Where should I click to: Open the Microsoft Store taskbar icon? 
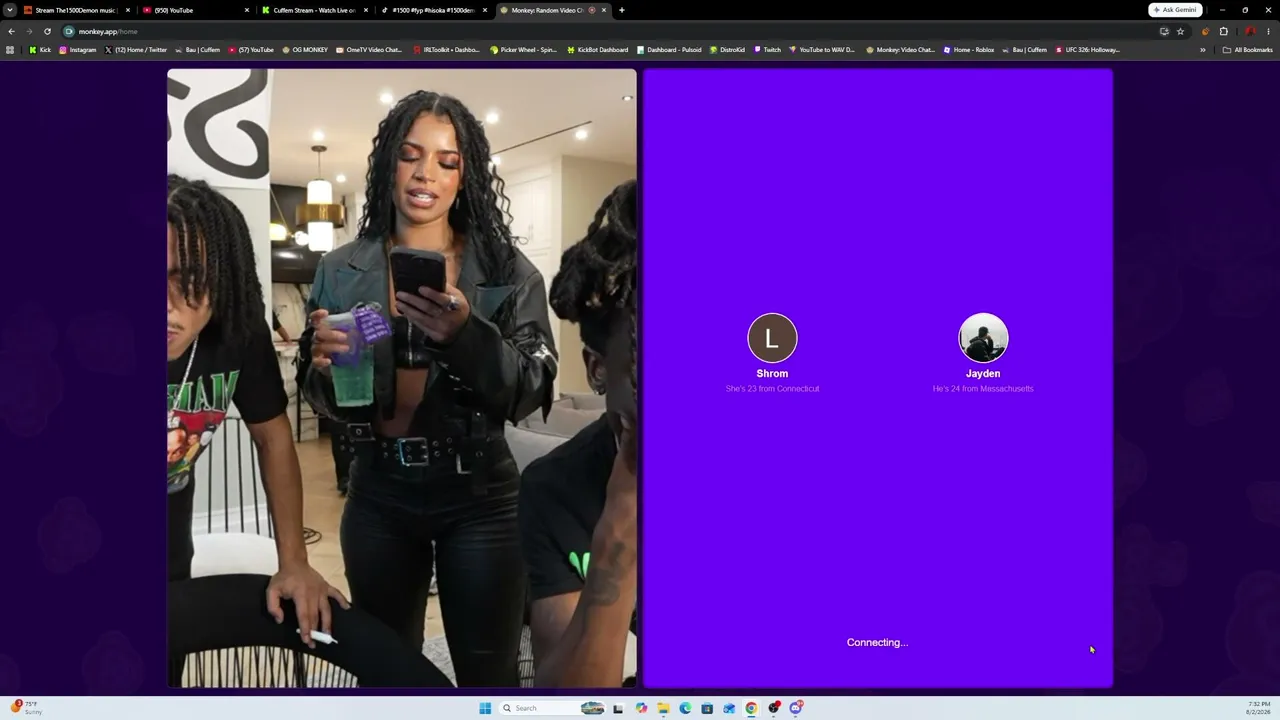(x=707, y=708)
